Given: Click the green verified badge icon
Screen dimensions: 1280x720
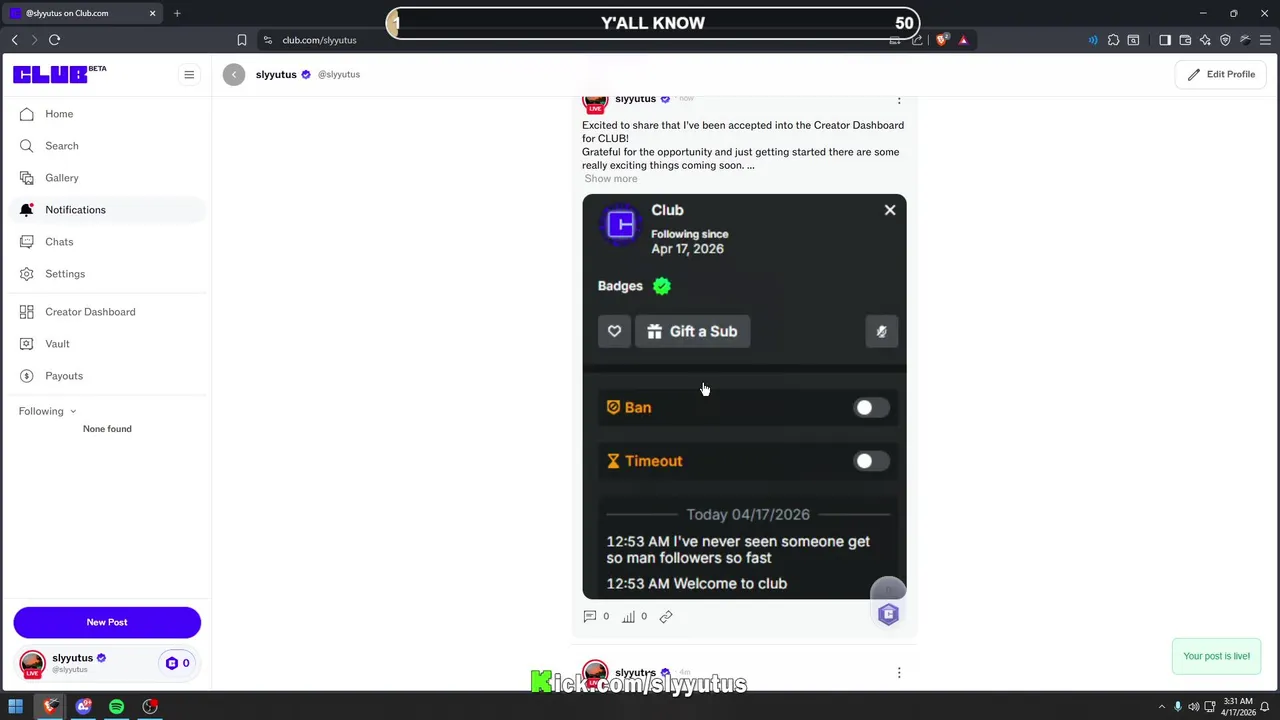Looking at the screenshot, I should (x=662, y=286).
